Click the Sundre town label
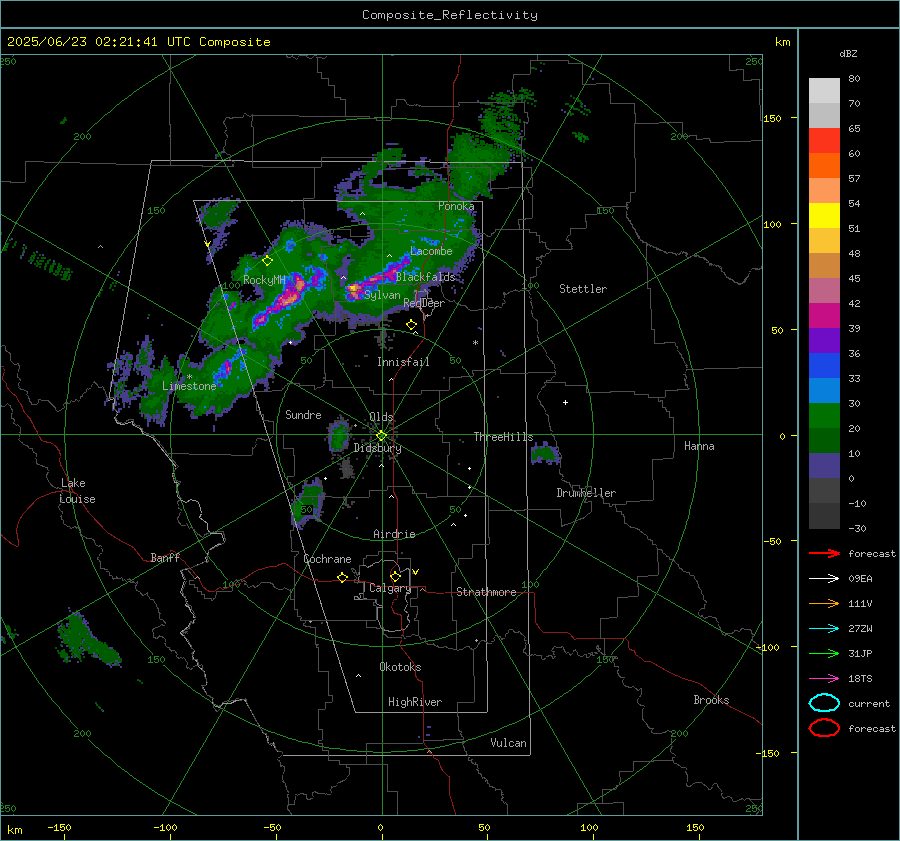The image size is (900, 841). 303,415
